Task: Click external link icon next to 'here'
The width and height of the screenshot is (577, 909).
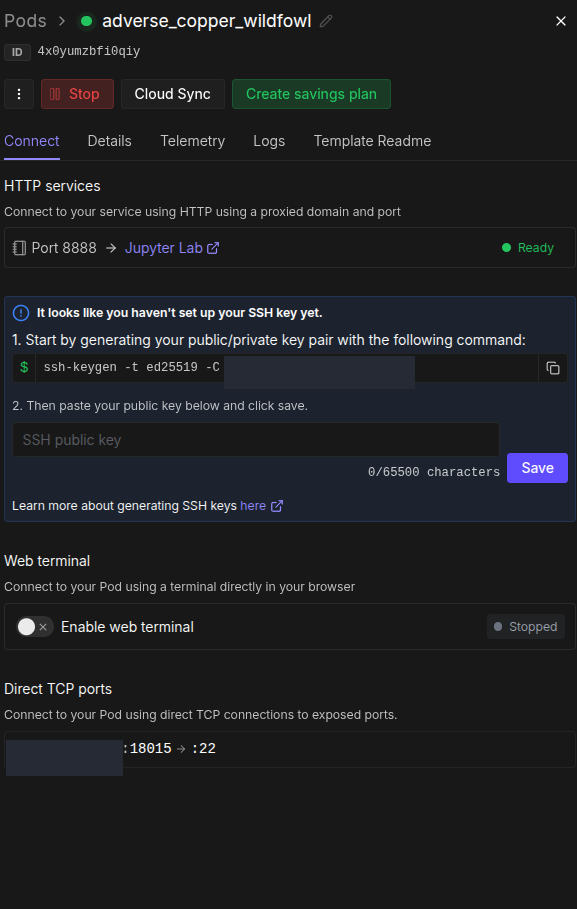Action: [x=277, y=506]
